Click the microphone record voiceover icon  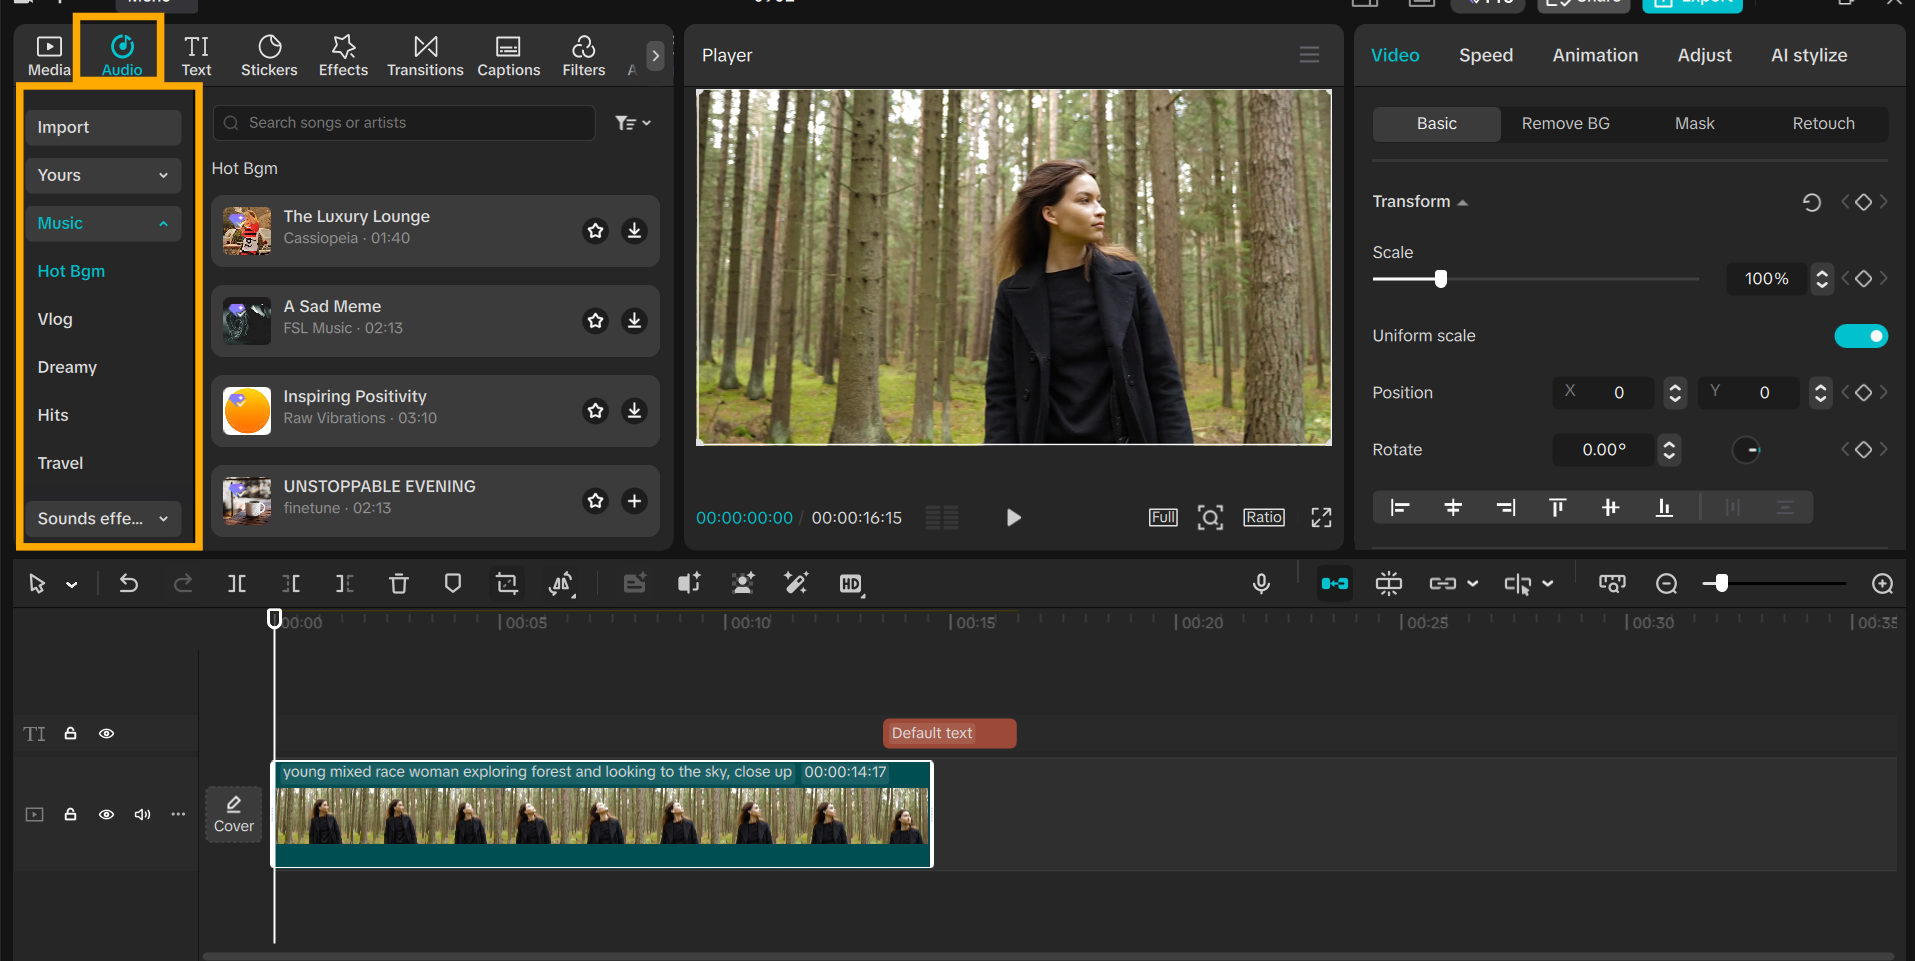click(x=1261, y=584)
